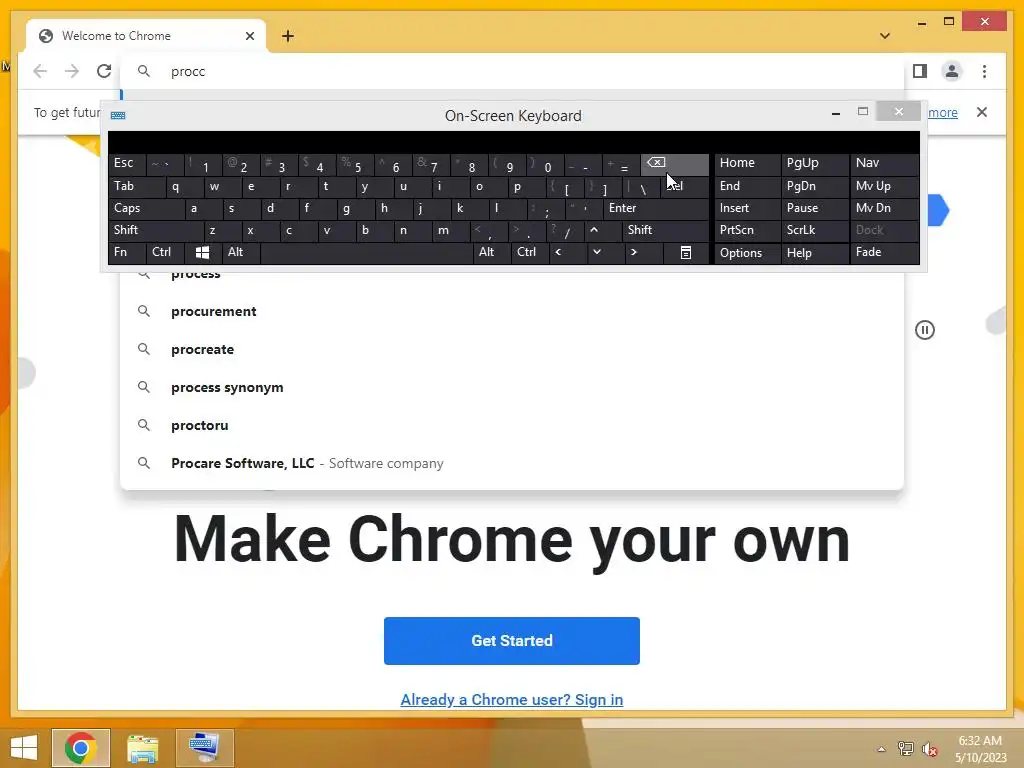Open File Explorer from the taskbar
The height and width of the screenshot is (768, 1024).
click(142, 748)
